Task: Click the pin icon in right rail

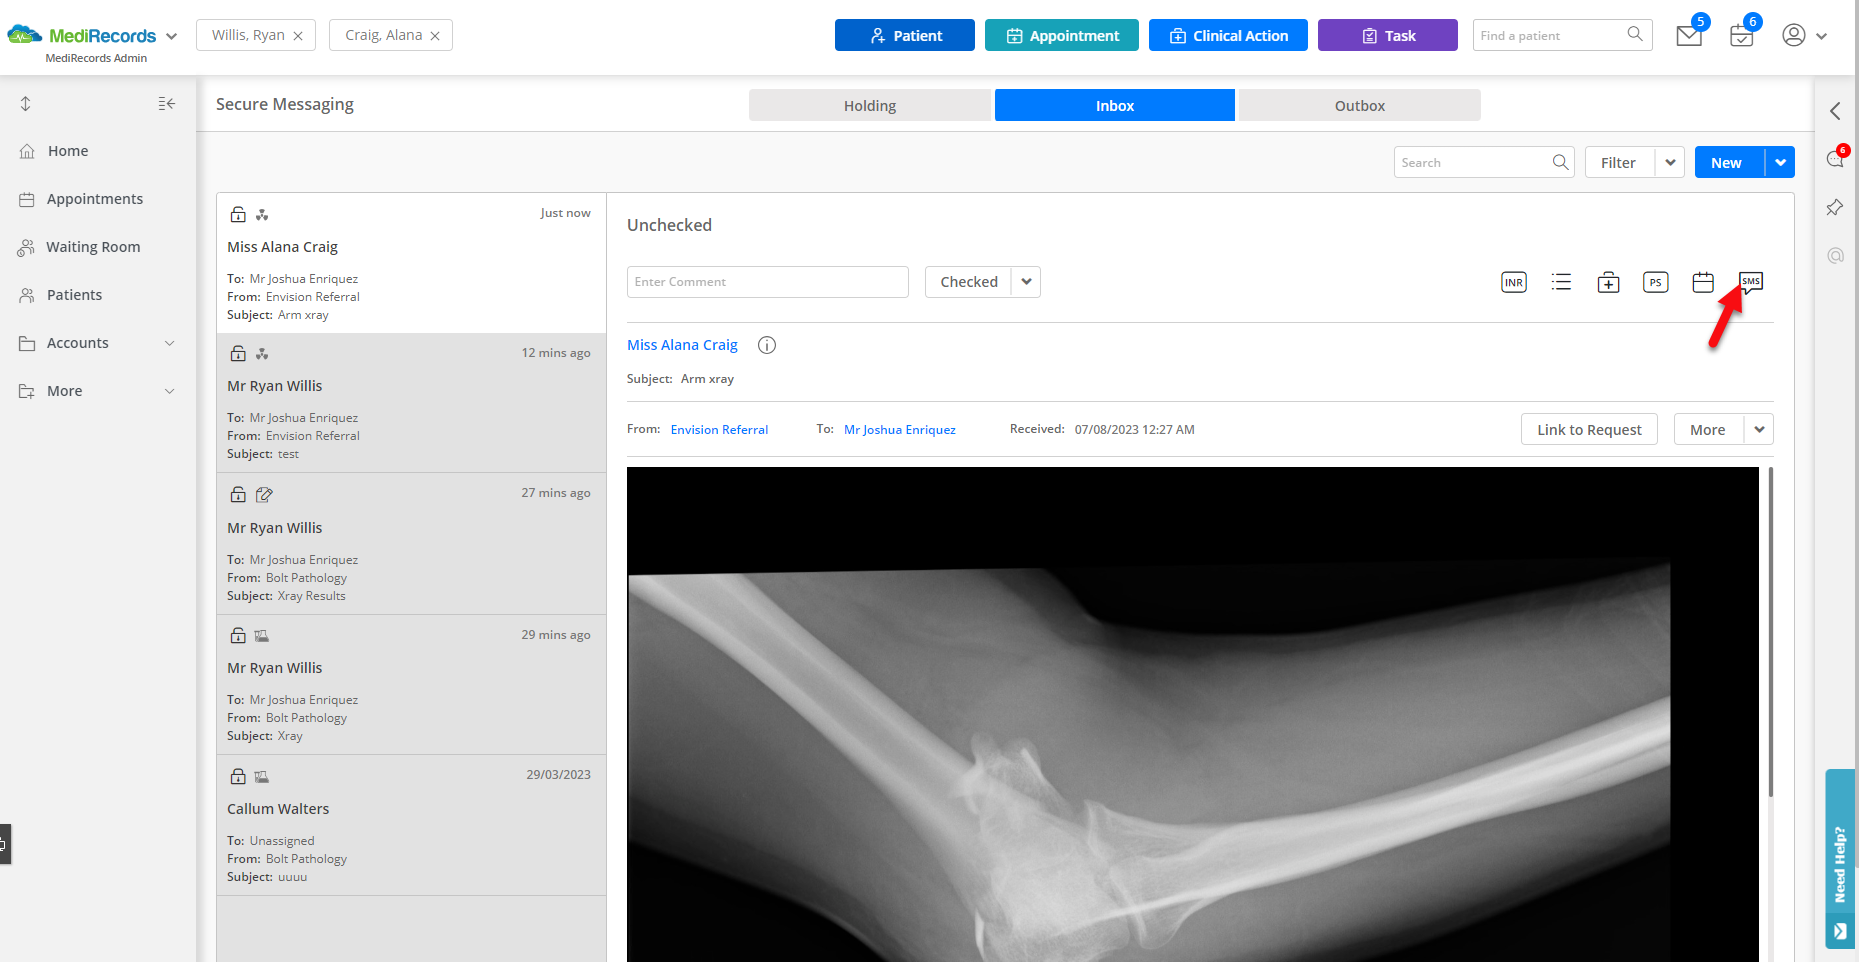Action: coord(1835,207)
